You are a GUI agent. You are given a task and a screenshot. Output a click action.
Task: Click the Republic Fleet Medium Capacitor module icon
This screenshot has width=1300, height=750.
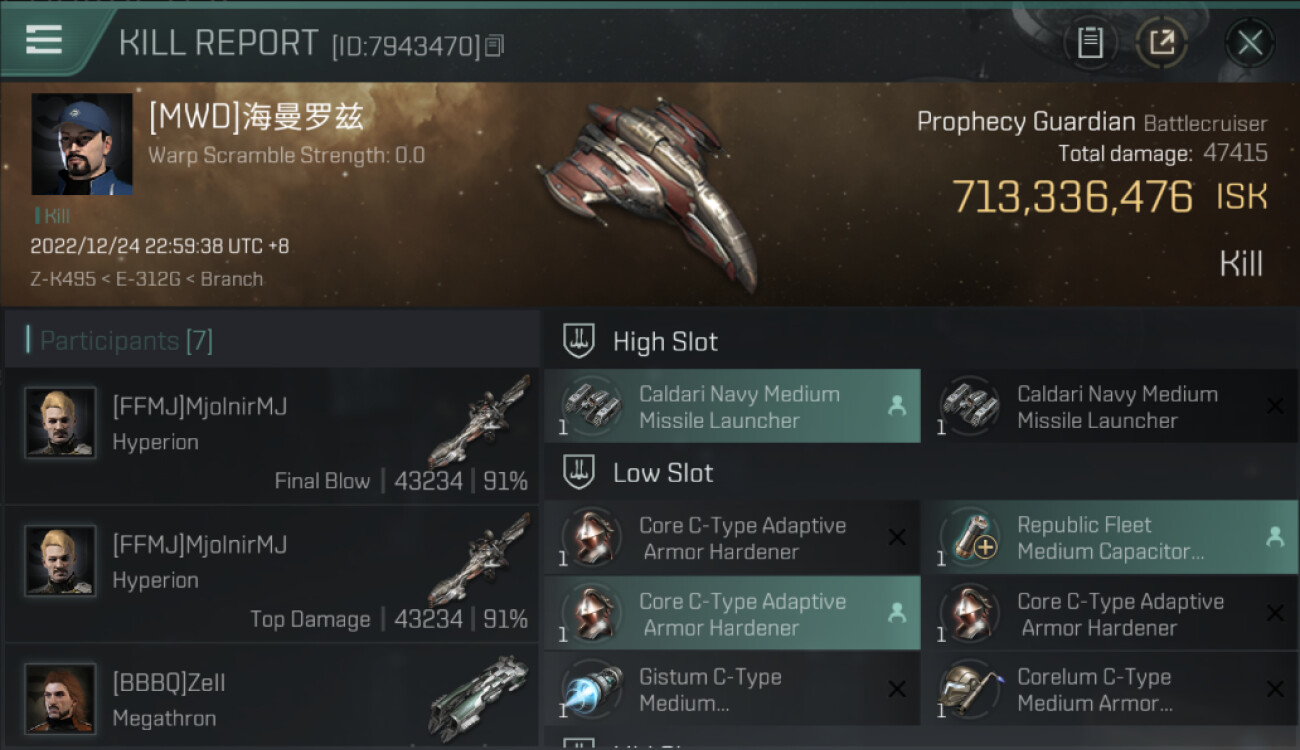tap(970, 537)
